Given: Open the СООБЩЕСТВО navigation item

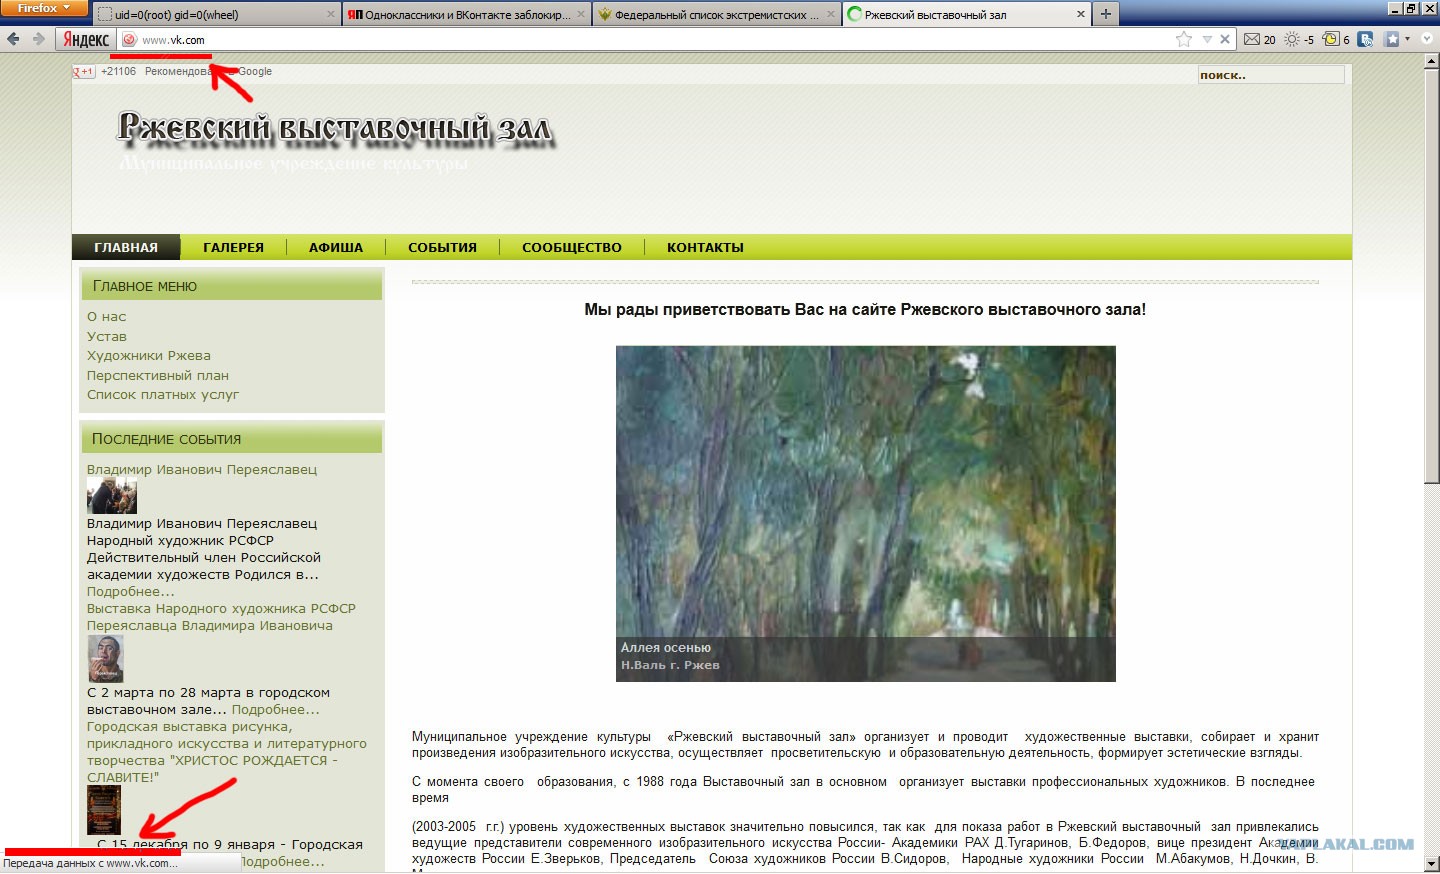Looking at the screenshot, I should (572, 247).
